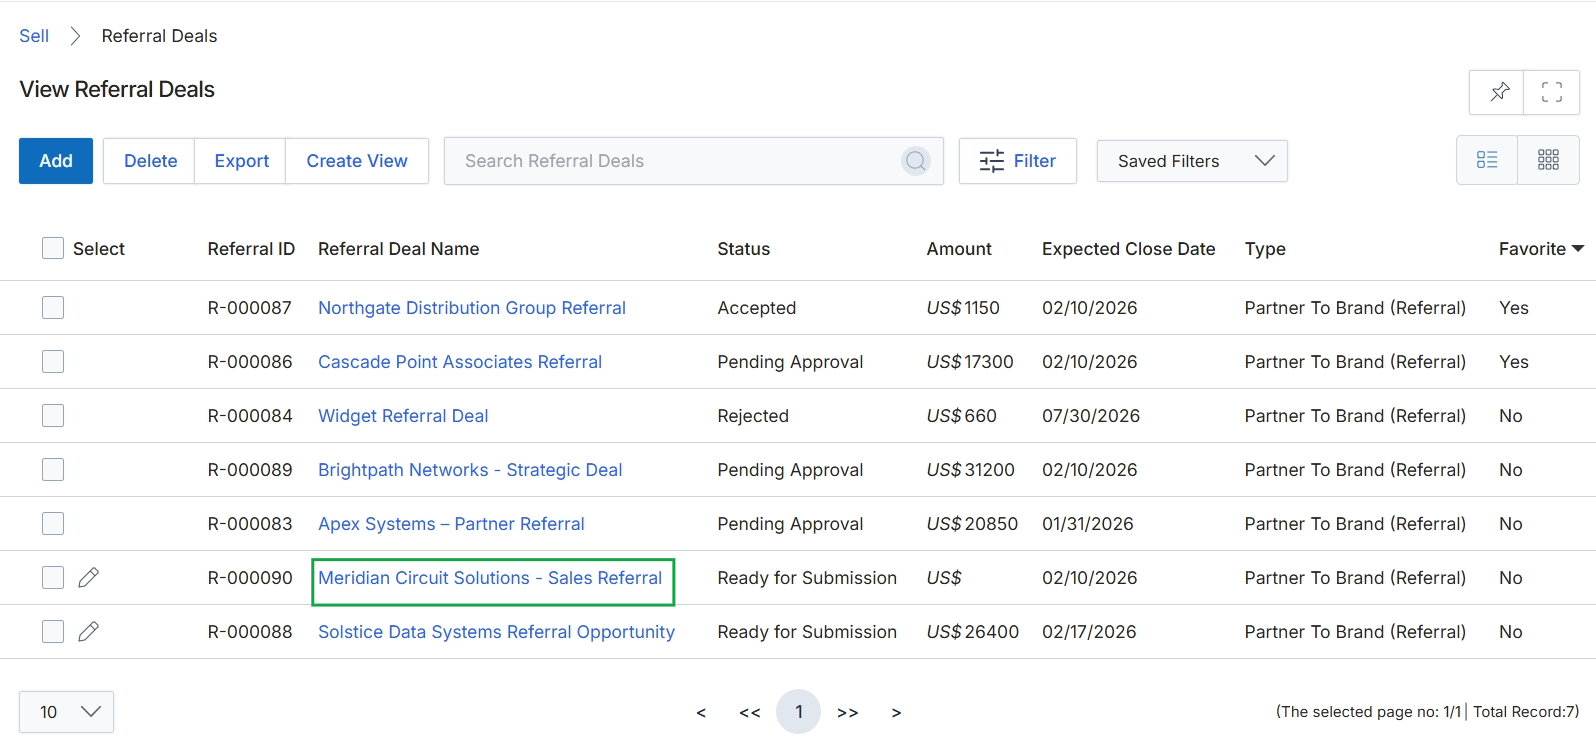1596x751 pixels.
Task: Switch to list view layout
Action: 1487,160
